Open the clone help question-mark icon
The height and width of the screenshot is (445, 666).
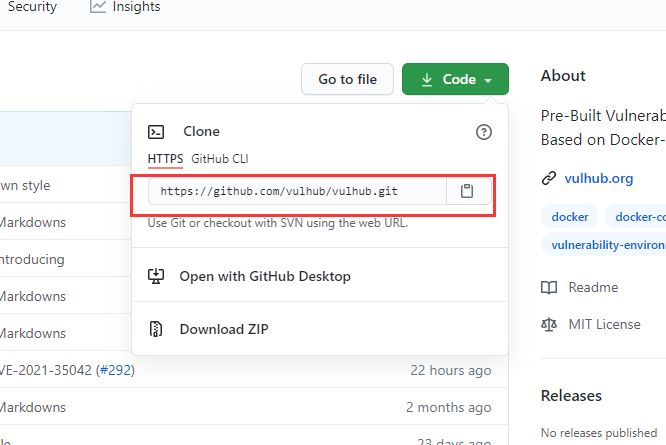(484, 132)
